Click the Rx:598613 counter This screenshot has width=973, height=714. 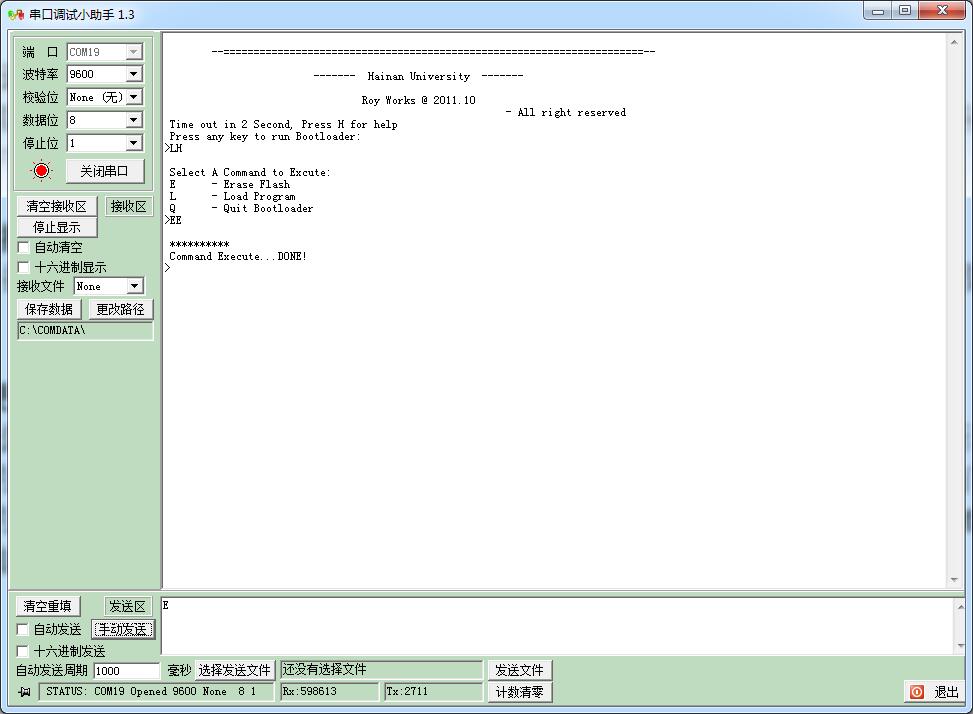pos(330,692)
